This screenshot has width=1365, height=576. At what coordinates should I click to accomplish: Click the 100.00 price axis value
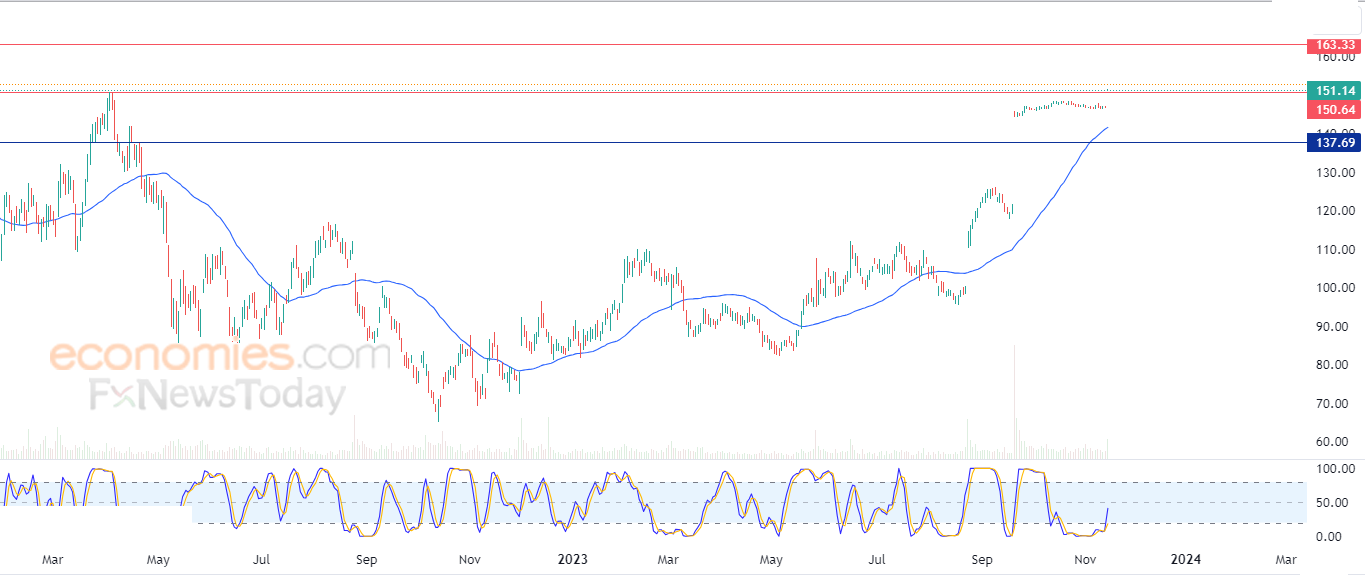click(1336, 288)
